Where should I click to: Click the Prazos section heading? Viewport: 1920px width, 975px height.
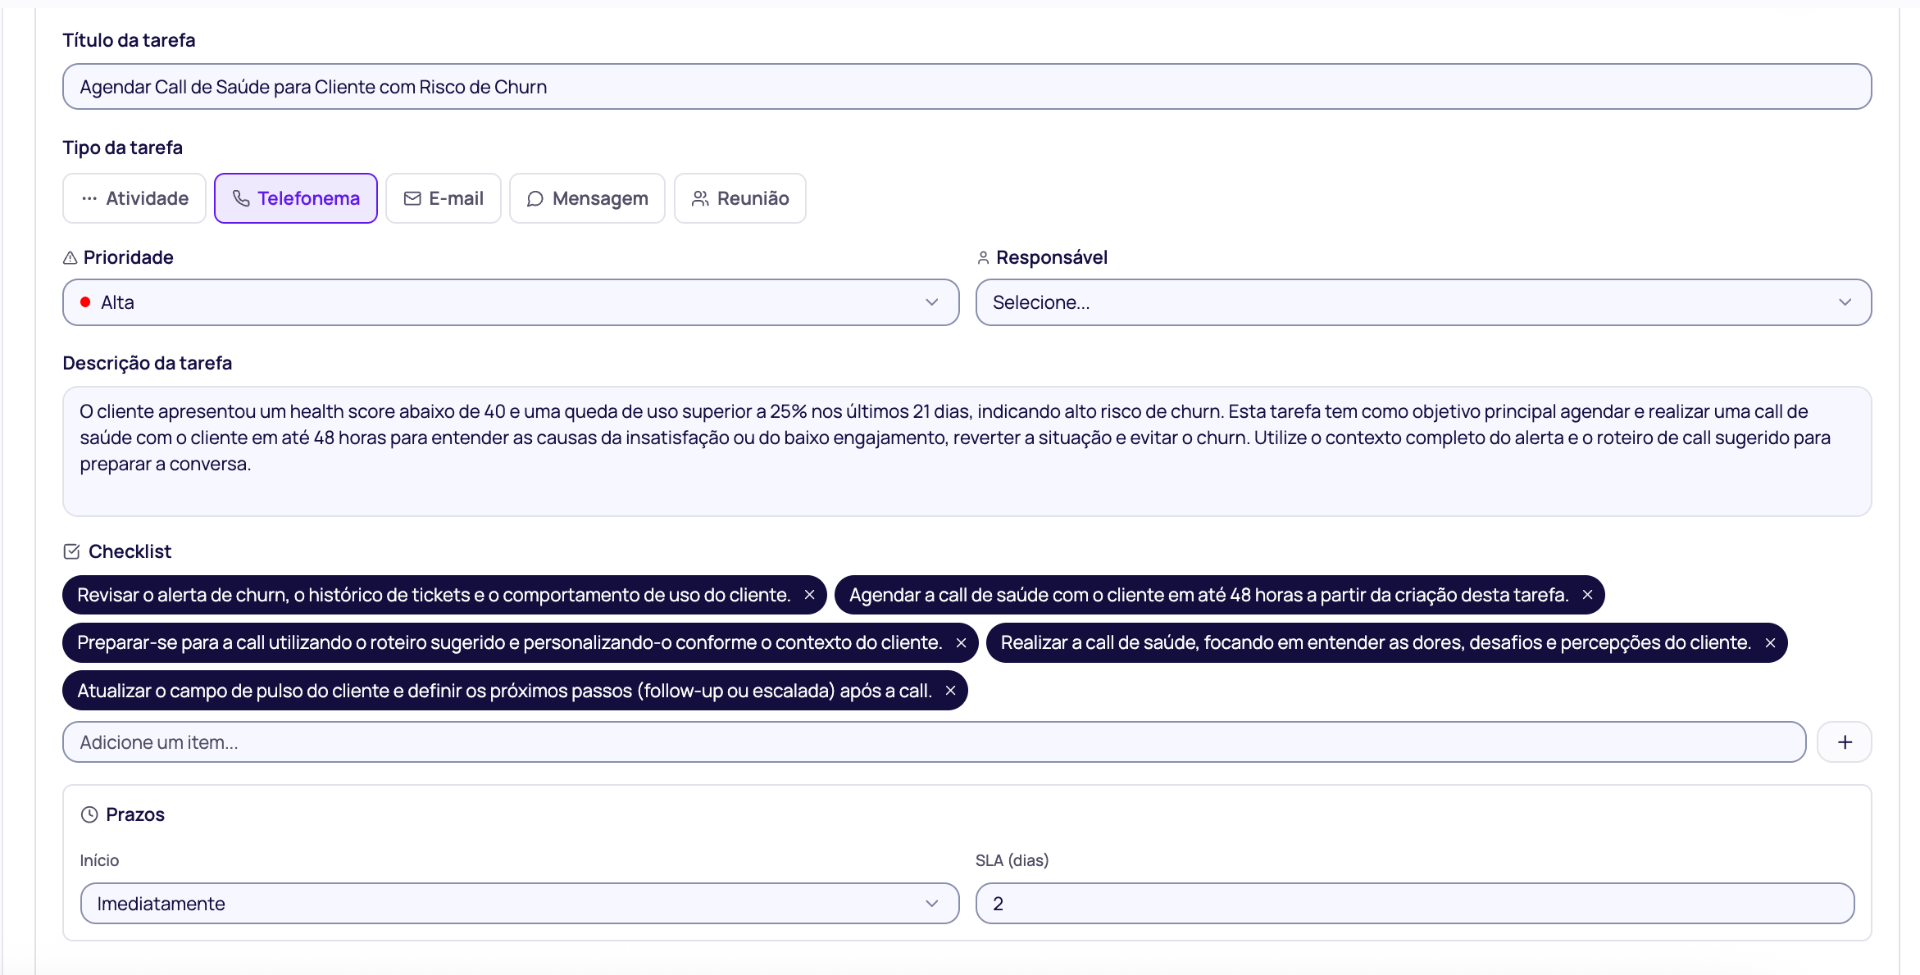point(135,814)
